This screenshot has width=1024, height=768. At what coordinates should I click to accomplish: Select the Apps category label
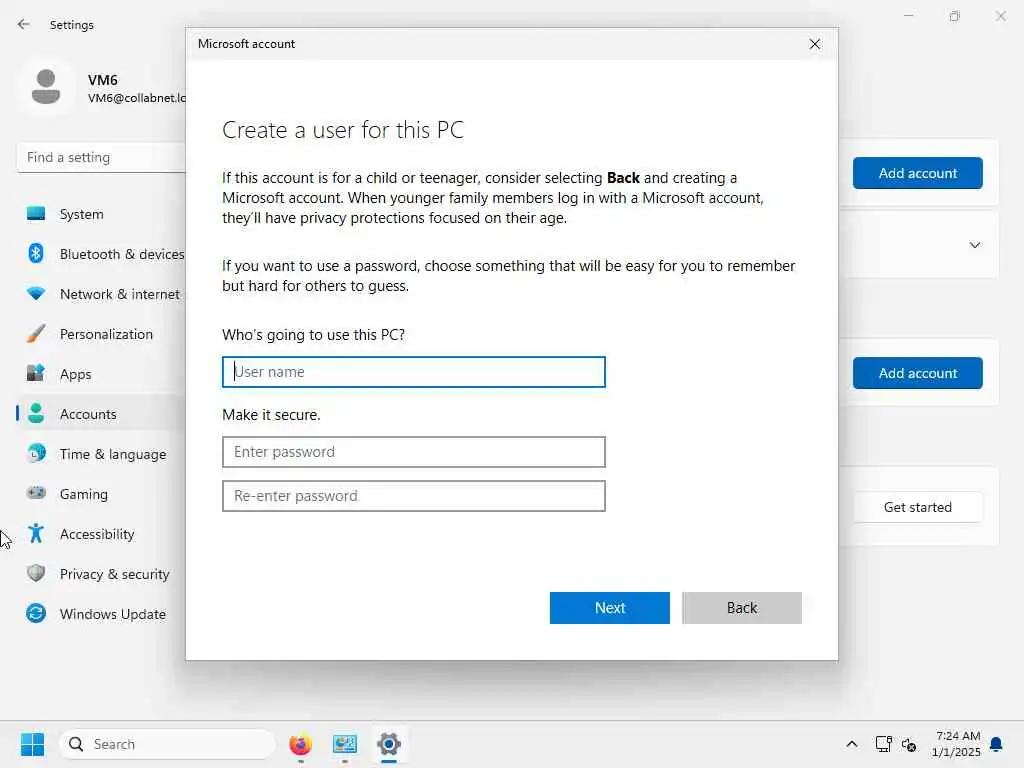point(76,374)
